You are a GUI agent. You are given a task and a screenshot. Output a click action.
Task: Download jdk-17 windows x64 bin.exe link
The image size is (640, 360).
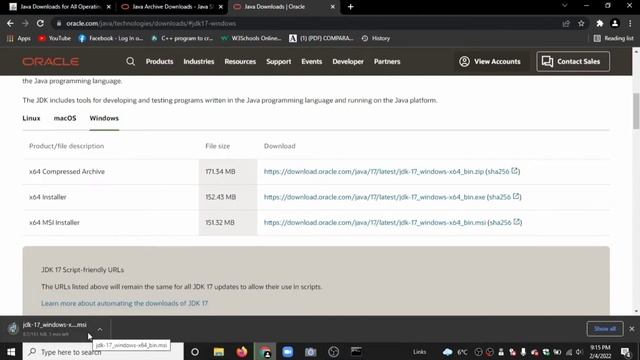(374, 197)
